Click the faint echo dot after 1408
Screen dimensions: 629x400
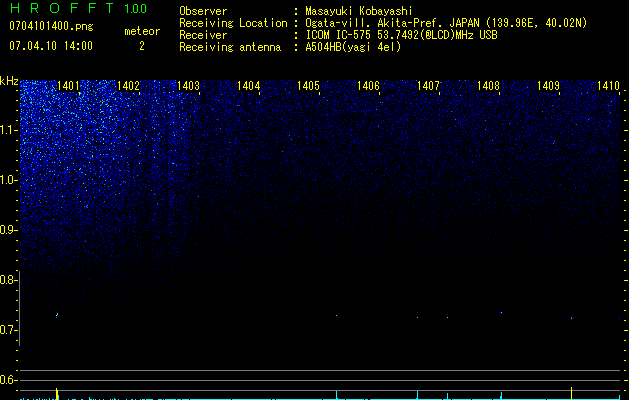501,312
